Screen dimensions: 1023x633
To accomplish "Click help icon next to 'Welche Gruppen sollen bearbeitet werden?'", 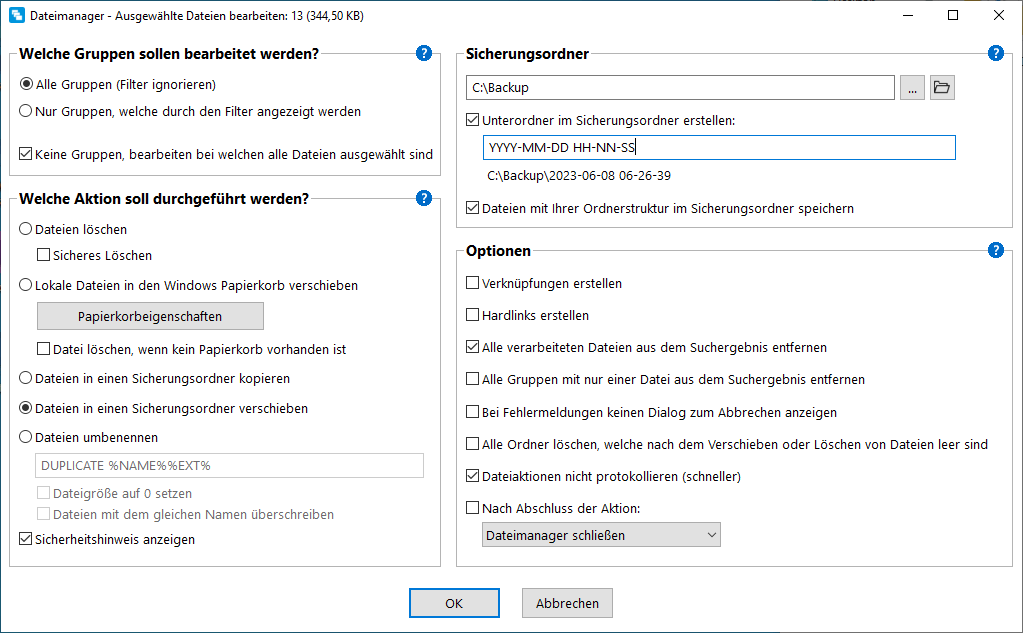I will pyautogui.click(x=424, y=53).
